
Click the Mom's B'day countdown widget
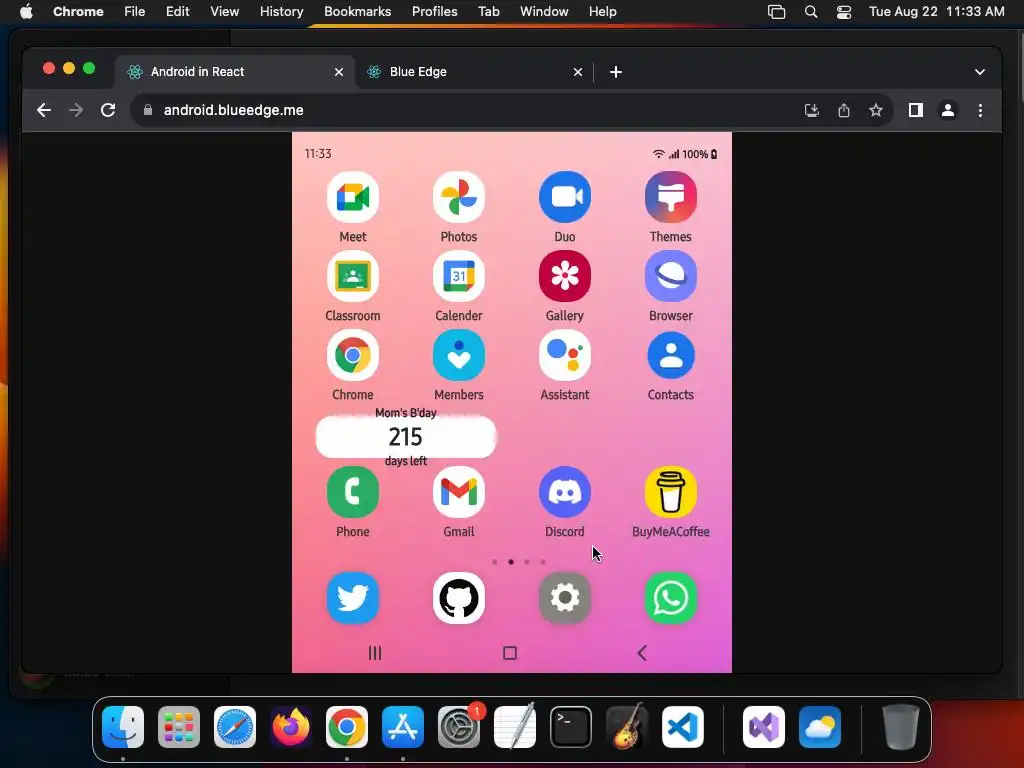click(x=406, y=437)
